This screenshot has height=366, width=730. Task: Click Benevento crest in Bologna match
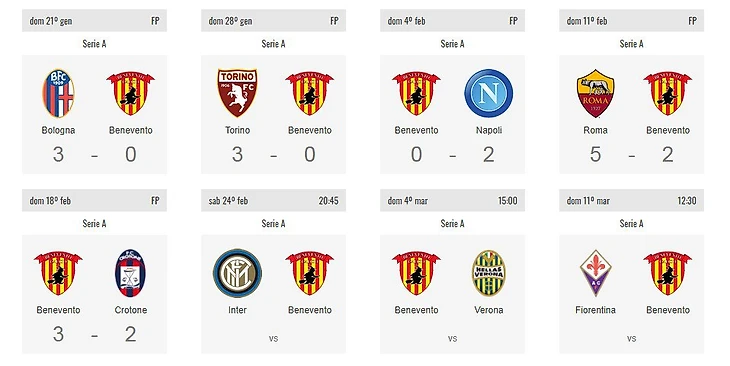pyautogui.click(x=130, y=93)
